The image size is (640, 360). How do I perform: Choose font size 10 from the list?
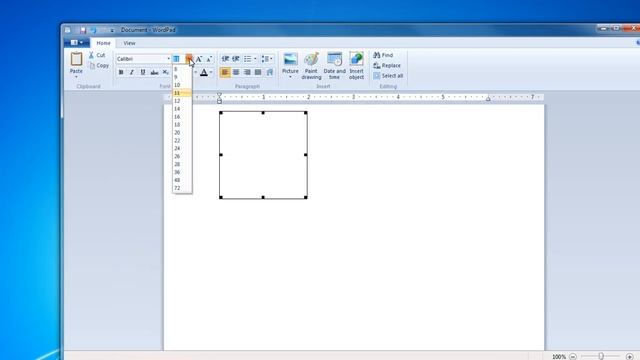(182, 85)
